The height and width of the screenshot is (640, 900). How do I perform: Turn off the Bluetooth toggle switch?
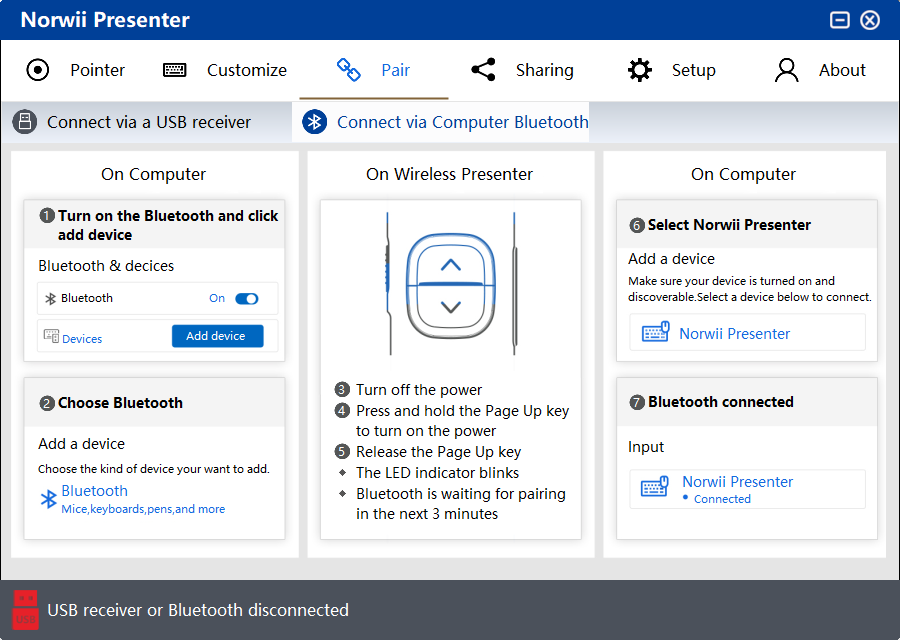(x=247, y=298)
